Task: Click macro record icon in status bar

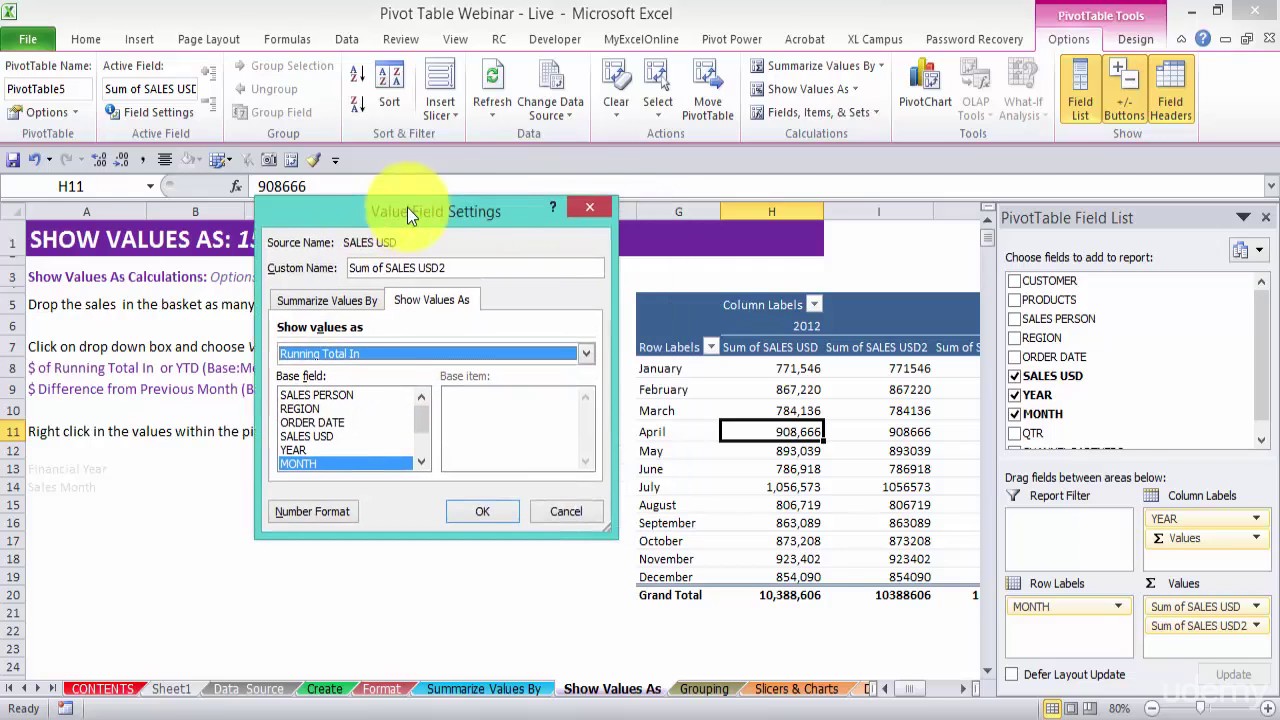Action: coord(65,708)
